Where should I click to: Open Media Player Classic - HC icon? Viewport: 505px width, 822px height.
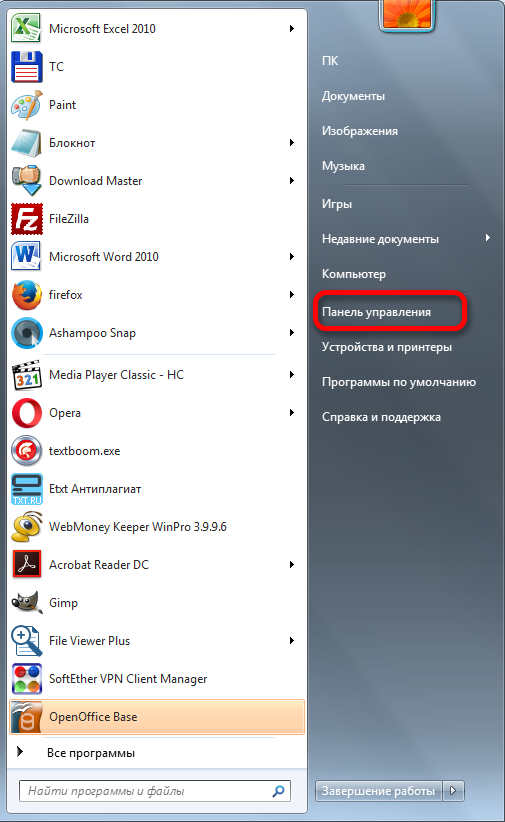pos(26,375)
